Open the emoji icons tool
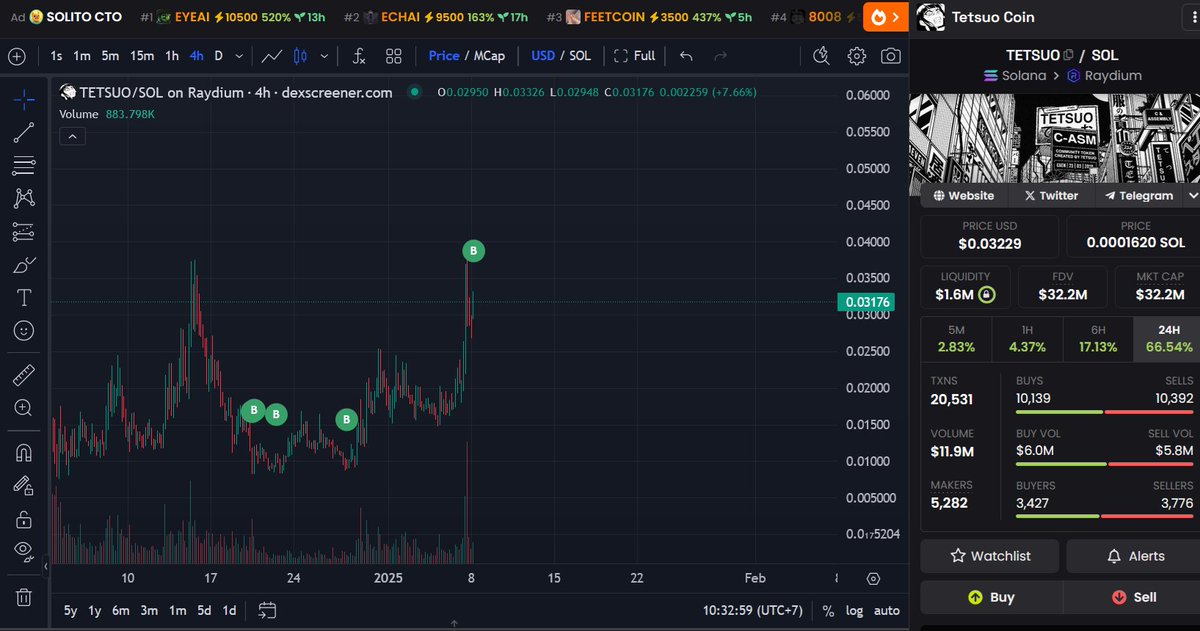The width and height of the screenshot is (1200, 631). pyautogui.click(x=24, y=330)
